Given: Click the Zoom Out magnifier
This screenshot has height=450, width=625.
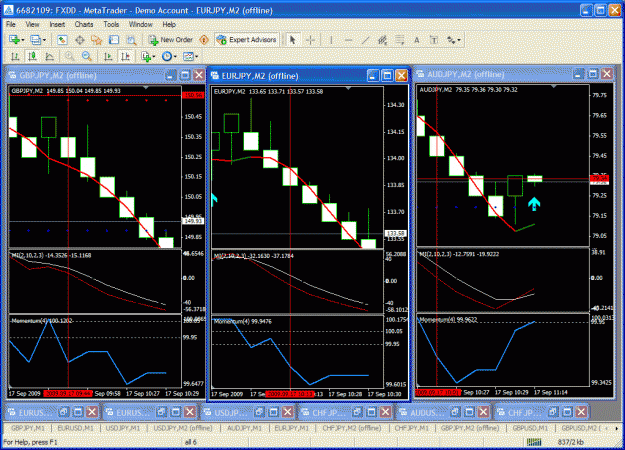Looking at the screenshot, I should 86,57.
